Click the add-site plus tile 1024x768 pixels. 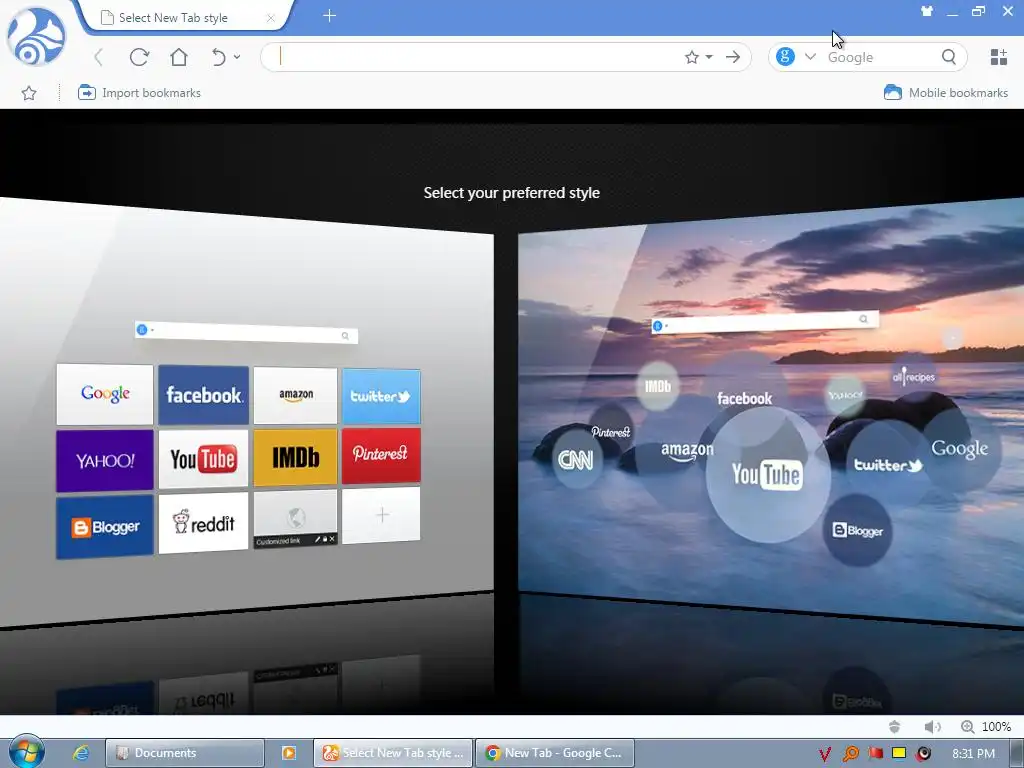(381, 515)
